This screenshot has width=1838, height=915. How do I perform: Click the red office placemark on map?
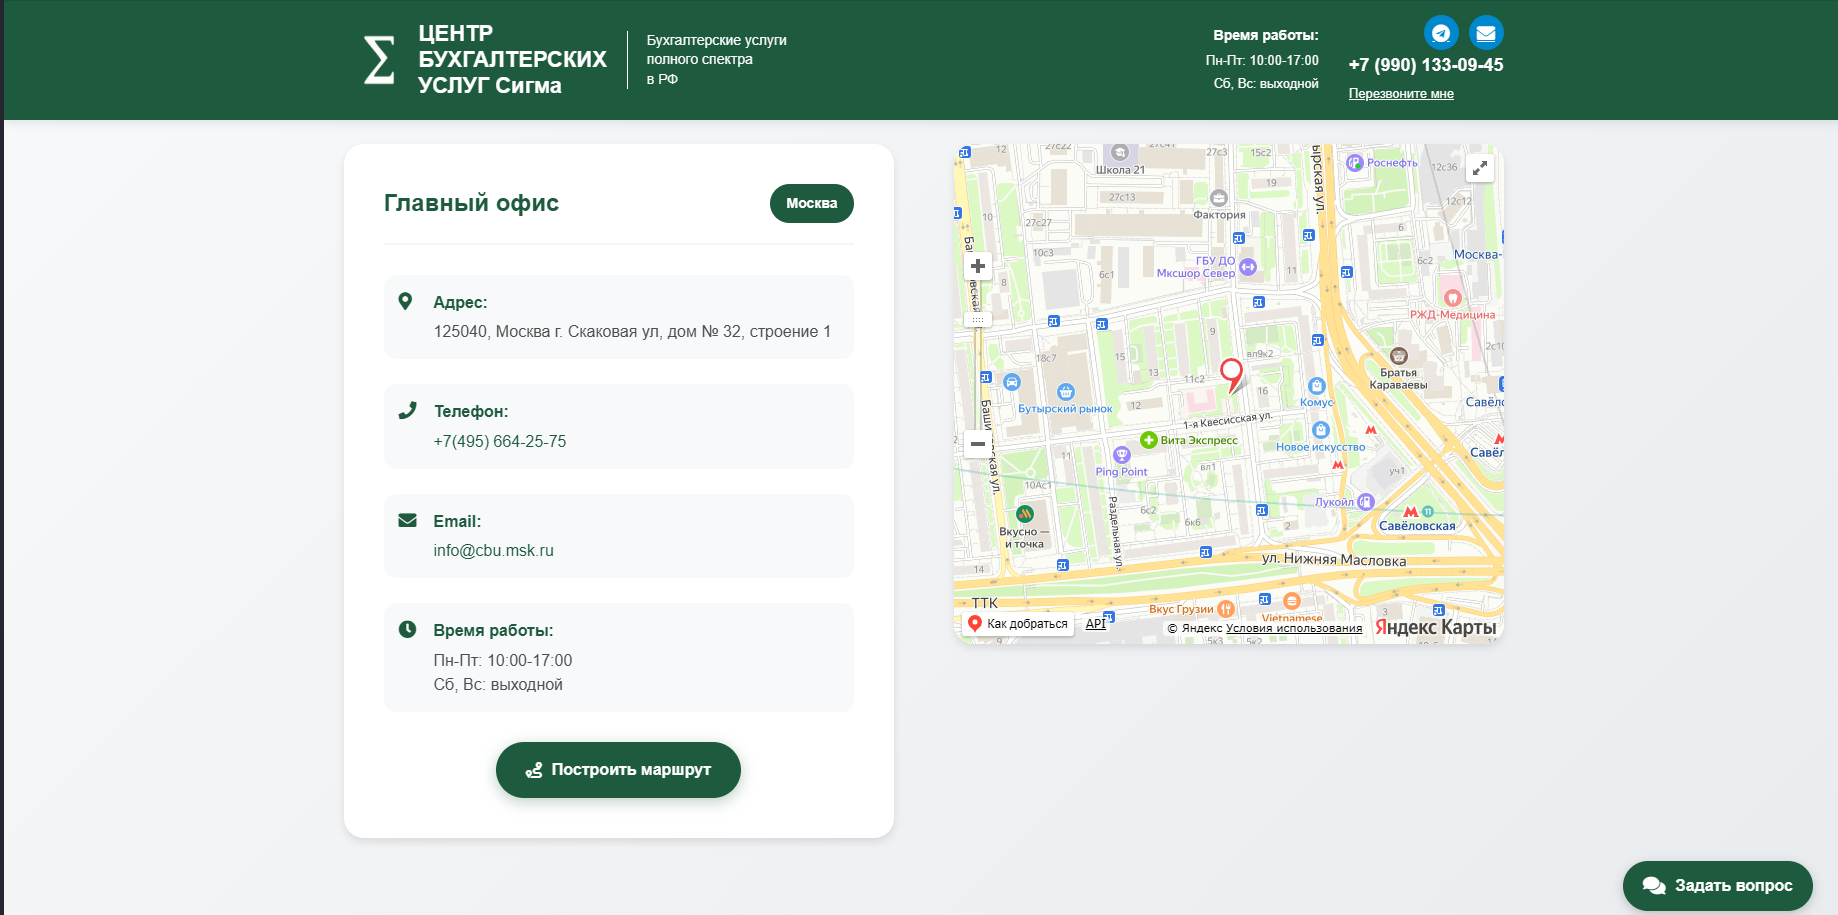point(1232,376)
